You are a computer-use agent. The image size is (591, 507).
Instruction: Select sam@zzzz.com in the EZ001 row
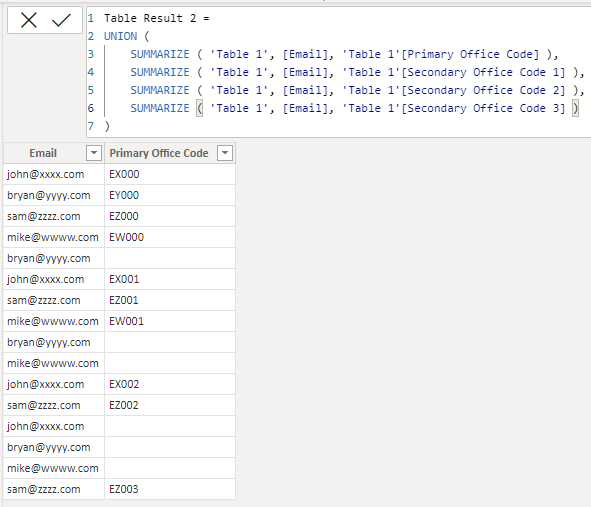pos(54,300)
